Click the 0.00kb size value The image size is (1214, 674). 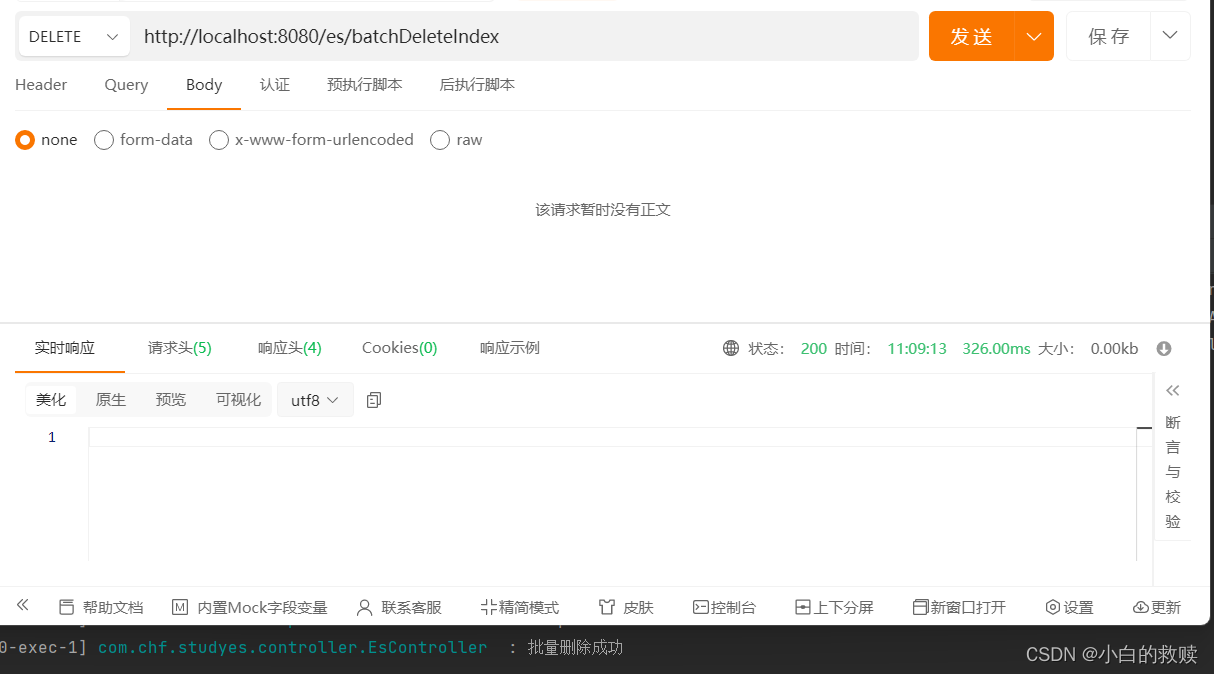(1114, 348)
